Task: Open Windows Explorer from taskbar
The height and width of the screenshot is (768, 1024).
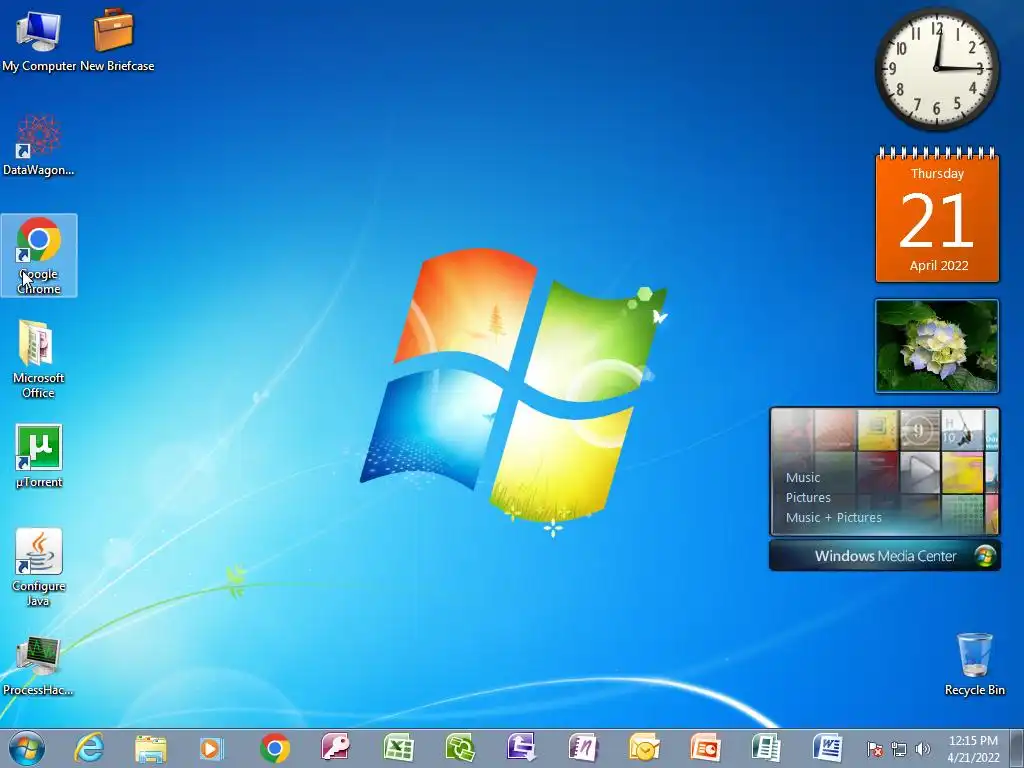Action: [x=151, y=748]
